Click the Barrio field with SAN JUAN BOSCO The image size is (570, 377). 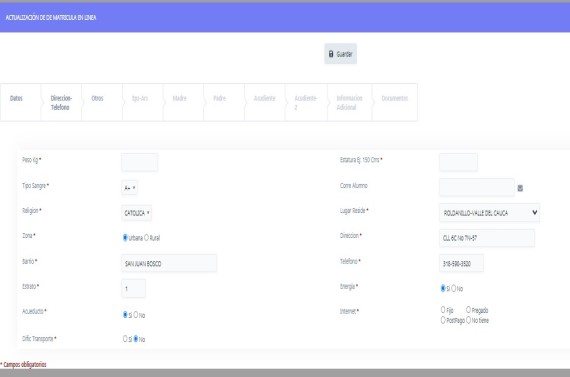pyautogui.click(x=169, y=263)
